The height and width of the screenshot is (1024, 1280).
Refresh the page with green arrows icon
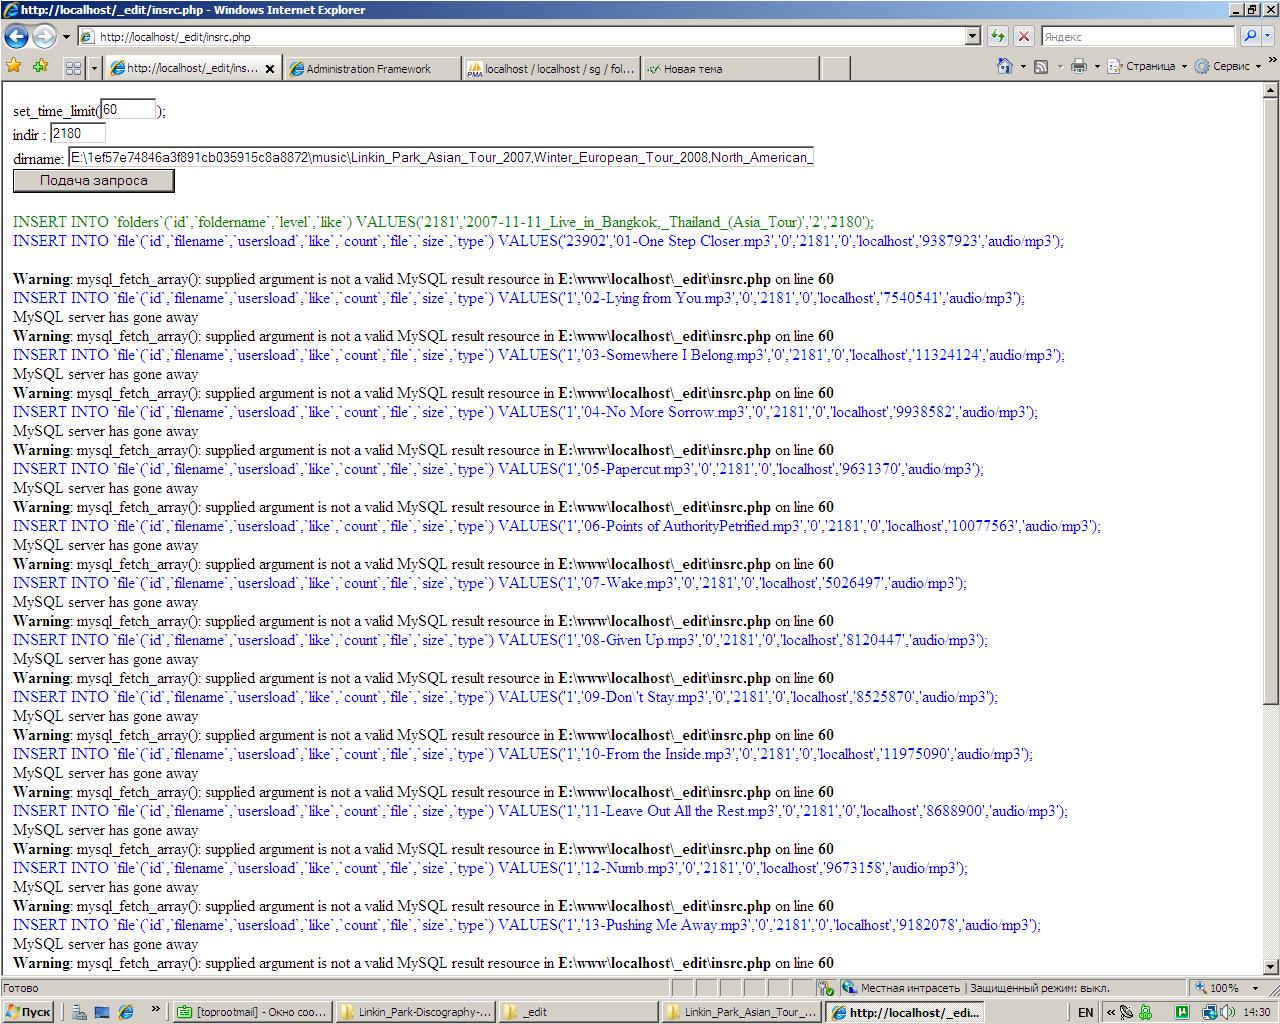[997, 36]
